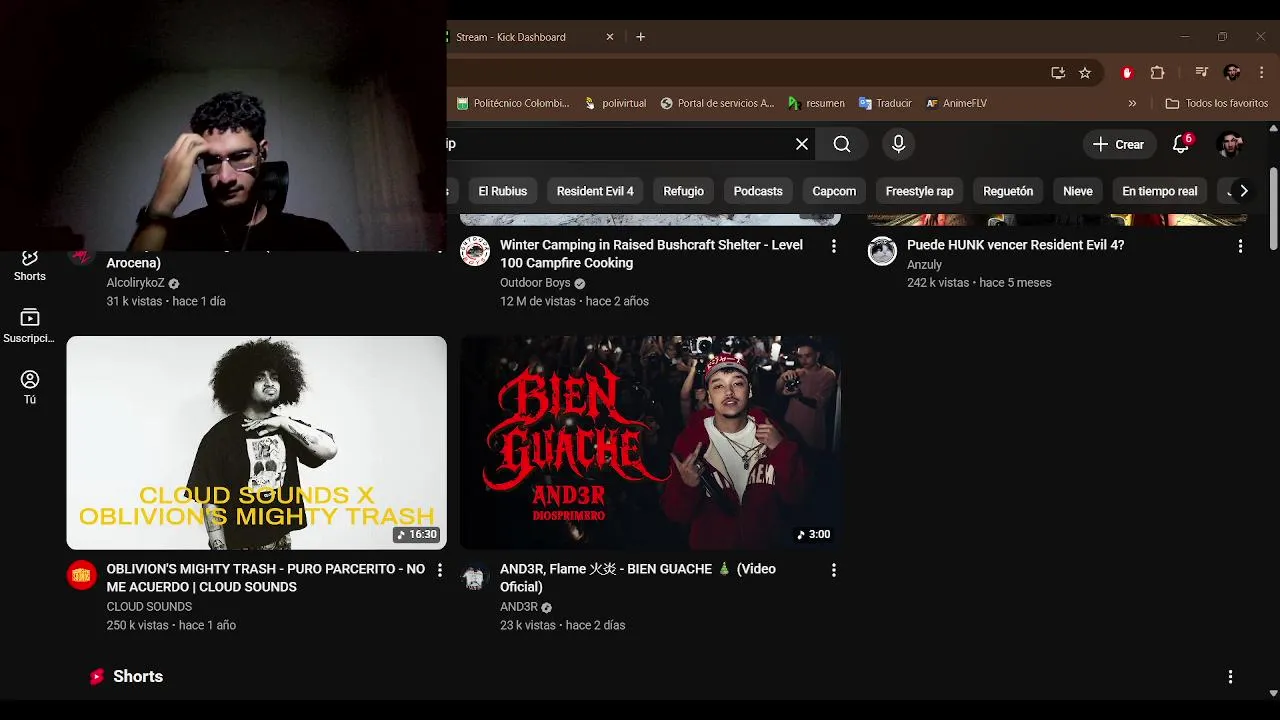Select the Reguetón filter chip
This screenshot has height=720, width=1280.
[1008, 191]
